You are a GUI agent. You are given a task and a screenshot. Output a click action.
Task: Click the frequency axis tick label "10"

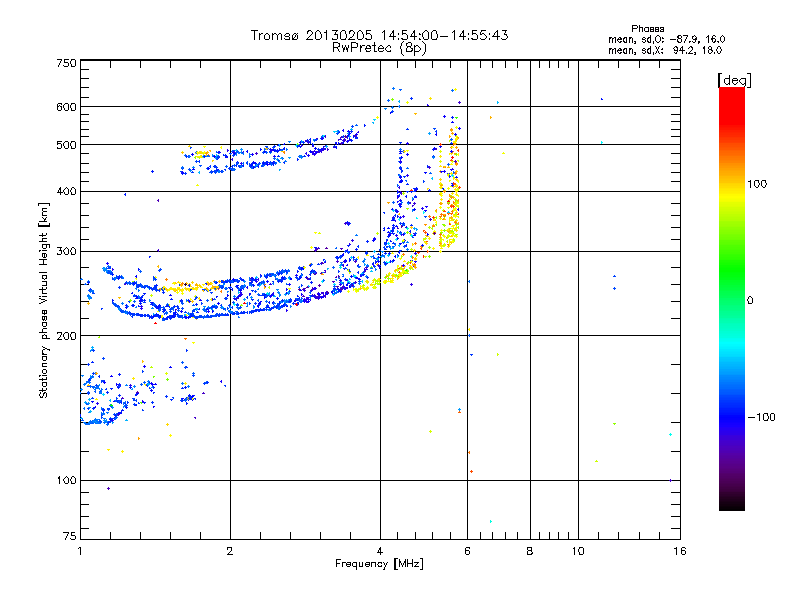[578, 551]
